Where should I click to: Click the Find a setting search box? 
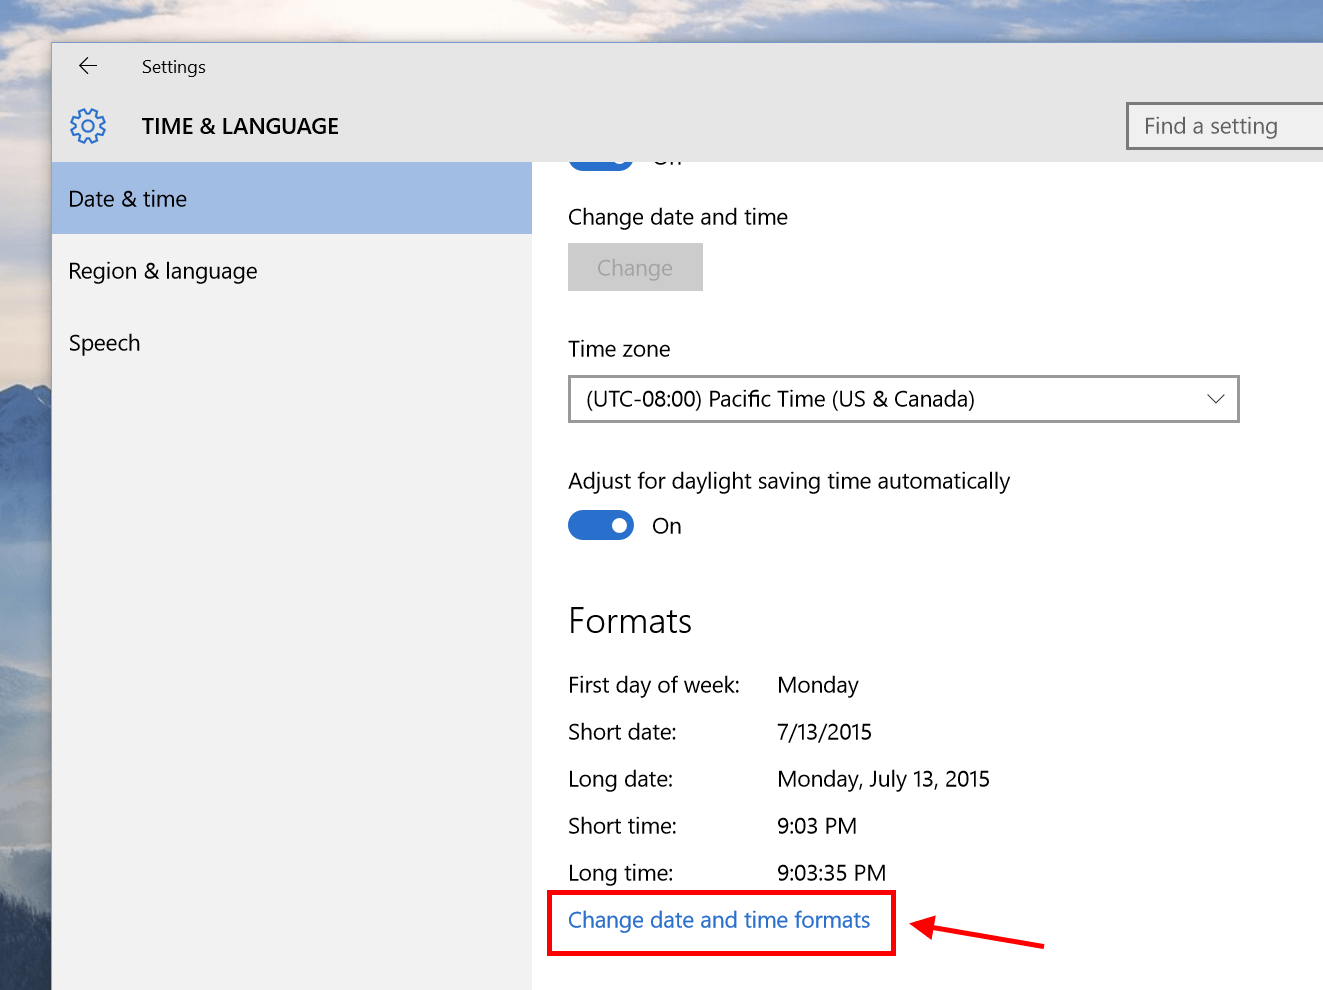[1223, 126]
